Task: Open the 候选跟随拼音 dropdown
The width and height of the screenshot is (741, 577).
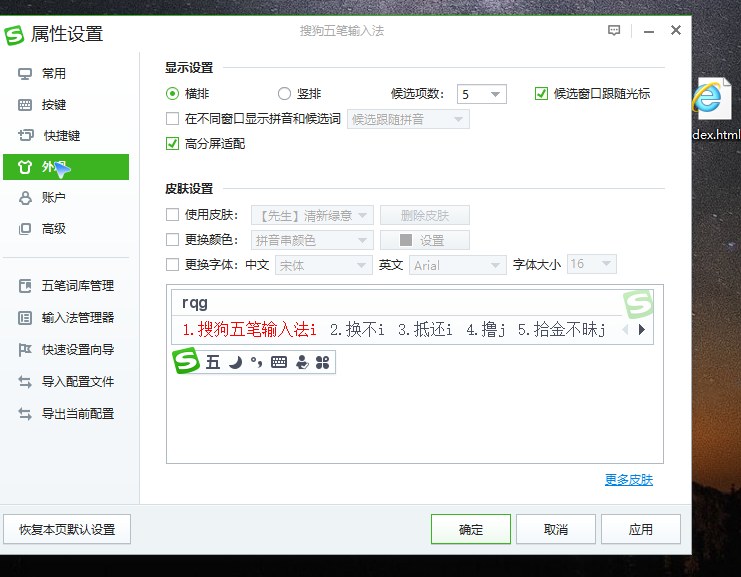Action: click(x=408, y=119)
